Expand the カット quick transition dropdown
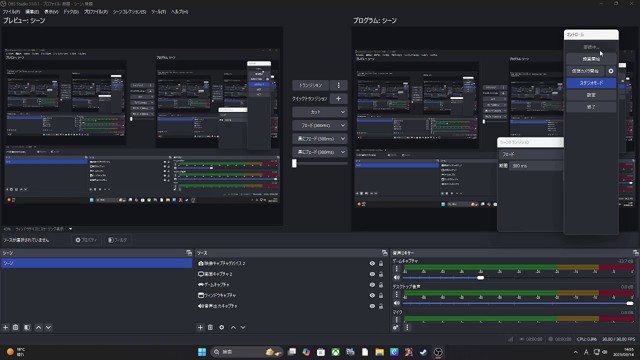 [343, 112]
